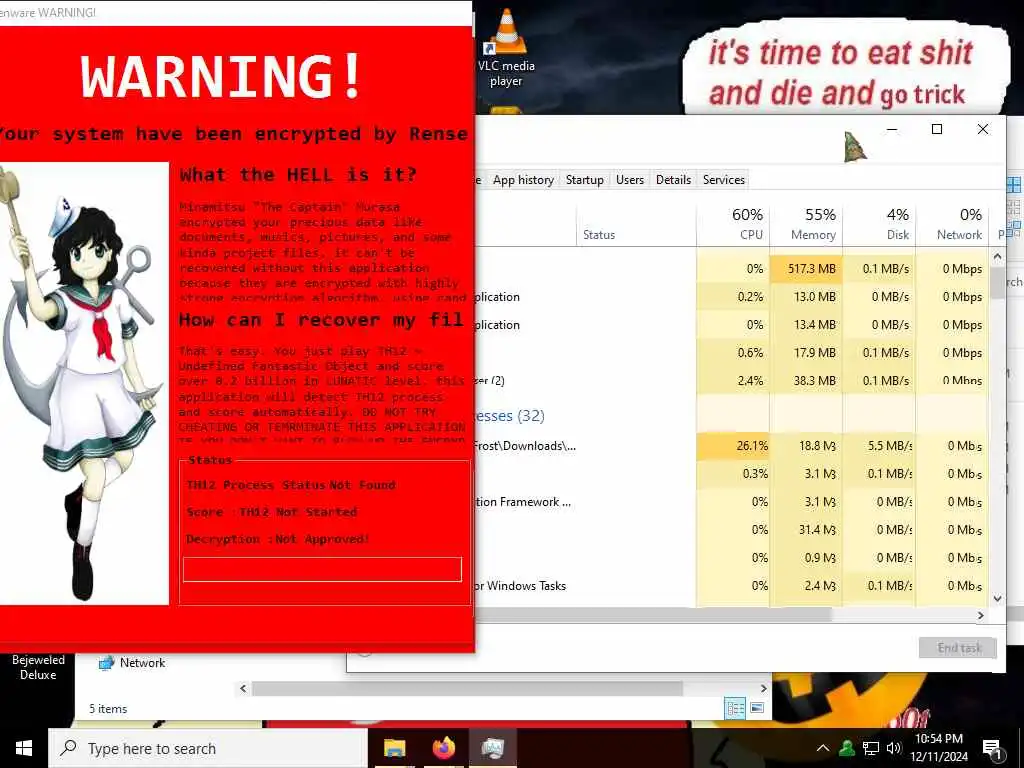This screenshot has width=1024, height=768.
Task: Click the green user tray icon
Action: [847, 748]
